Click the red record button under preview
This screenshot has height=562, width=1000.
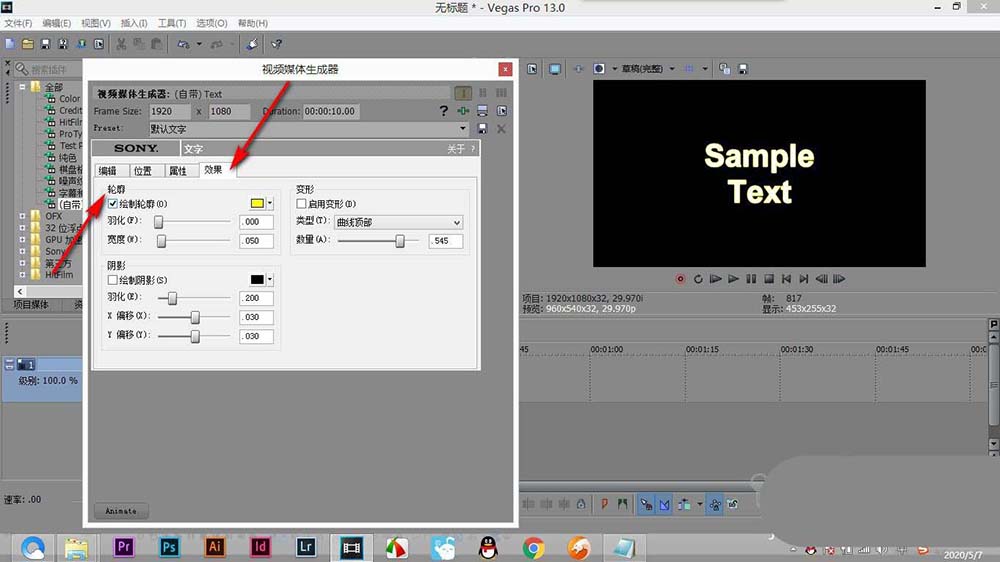click(x=681, y=279)
